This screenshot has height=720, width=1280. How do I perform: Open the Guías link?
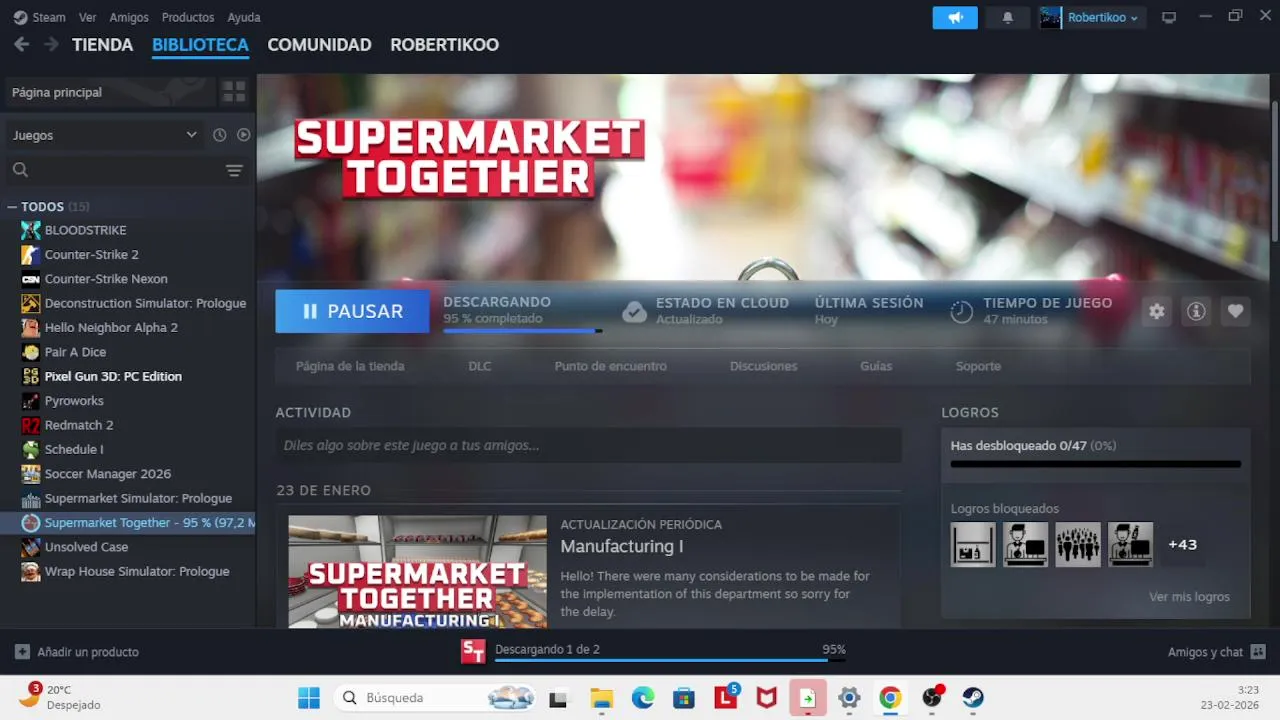pyautogui.click(x=876, y=366)
